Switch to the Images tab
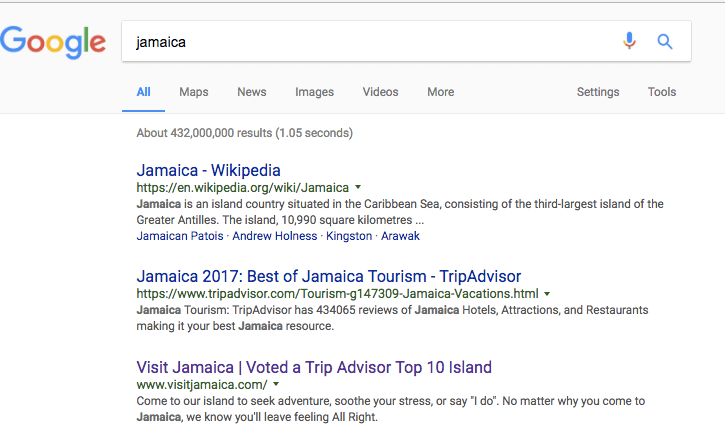 point(314,92)
